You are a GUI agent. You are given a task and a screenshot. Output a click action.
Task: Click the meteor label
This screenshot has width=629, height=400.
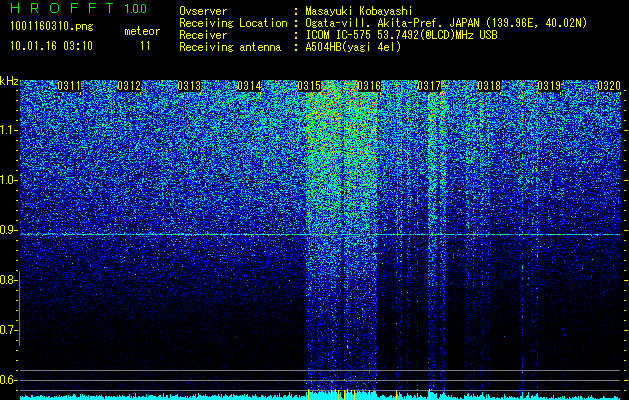pyautogui.click(x=142, y=31)
